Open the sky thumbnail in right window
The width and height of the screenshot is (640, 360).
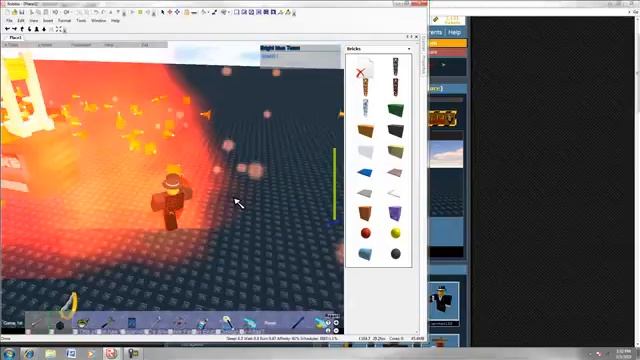tap(447, 154)
